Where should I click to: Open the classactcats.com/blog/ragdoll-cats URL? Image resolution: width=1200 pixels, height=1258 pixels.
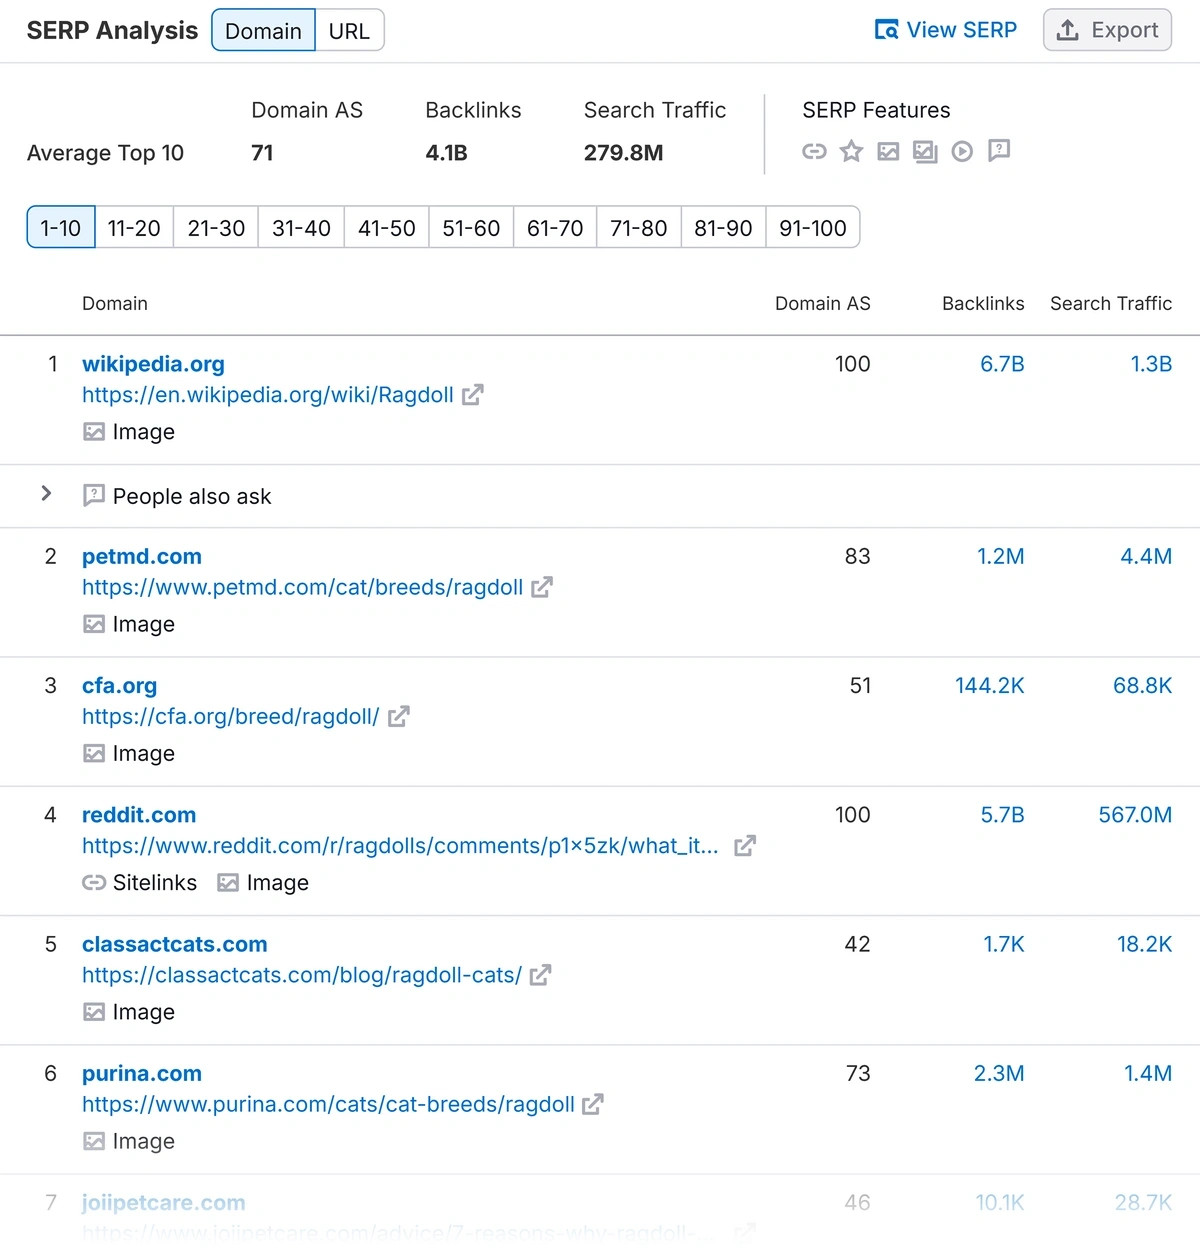[302, 975]
